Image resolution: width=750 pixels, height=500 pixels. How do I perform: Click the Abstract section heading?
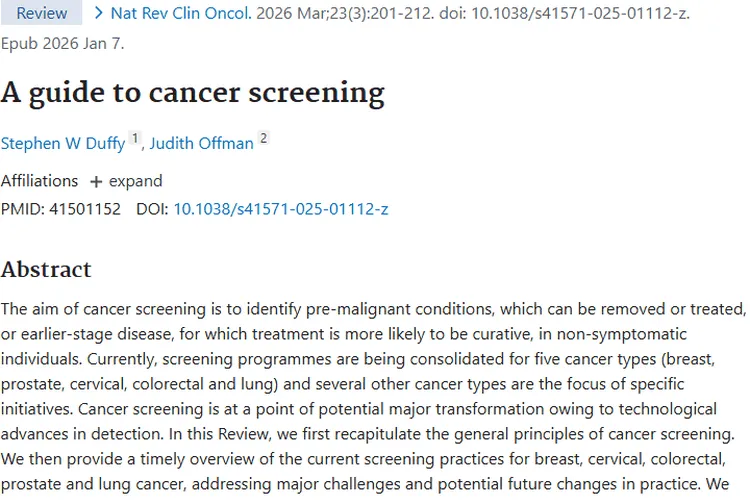46,269
